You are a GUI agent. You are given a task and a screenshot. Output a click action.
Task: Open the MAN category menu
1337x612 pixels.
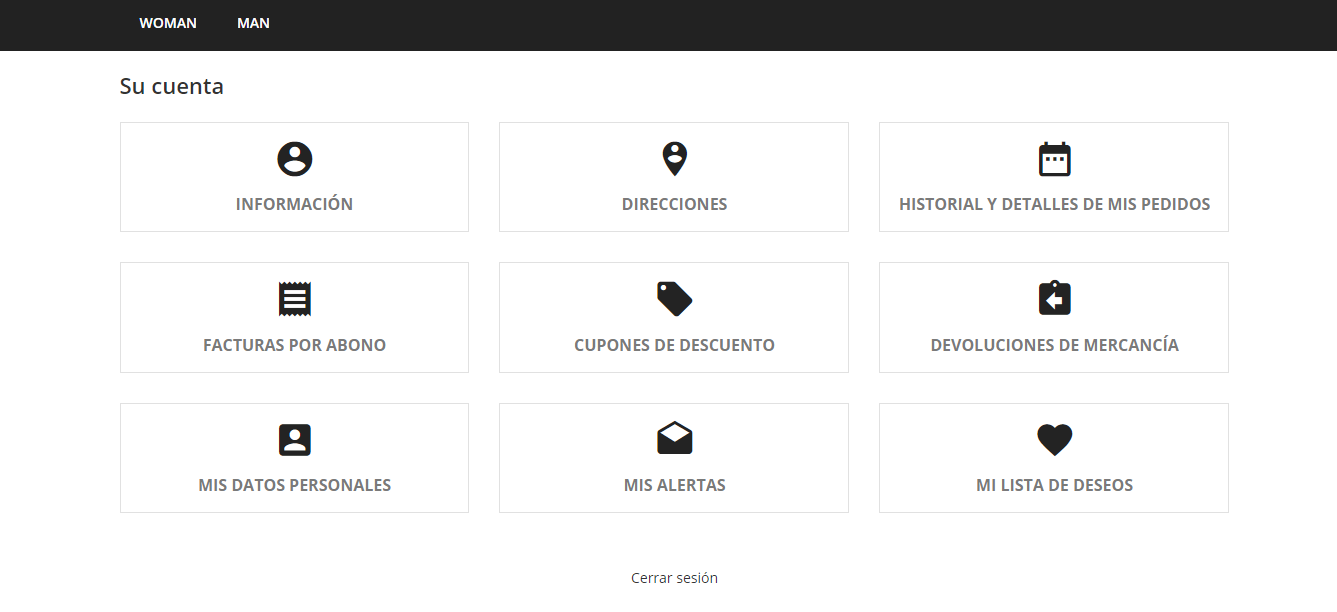pos(253,23)
